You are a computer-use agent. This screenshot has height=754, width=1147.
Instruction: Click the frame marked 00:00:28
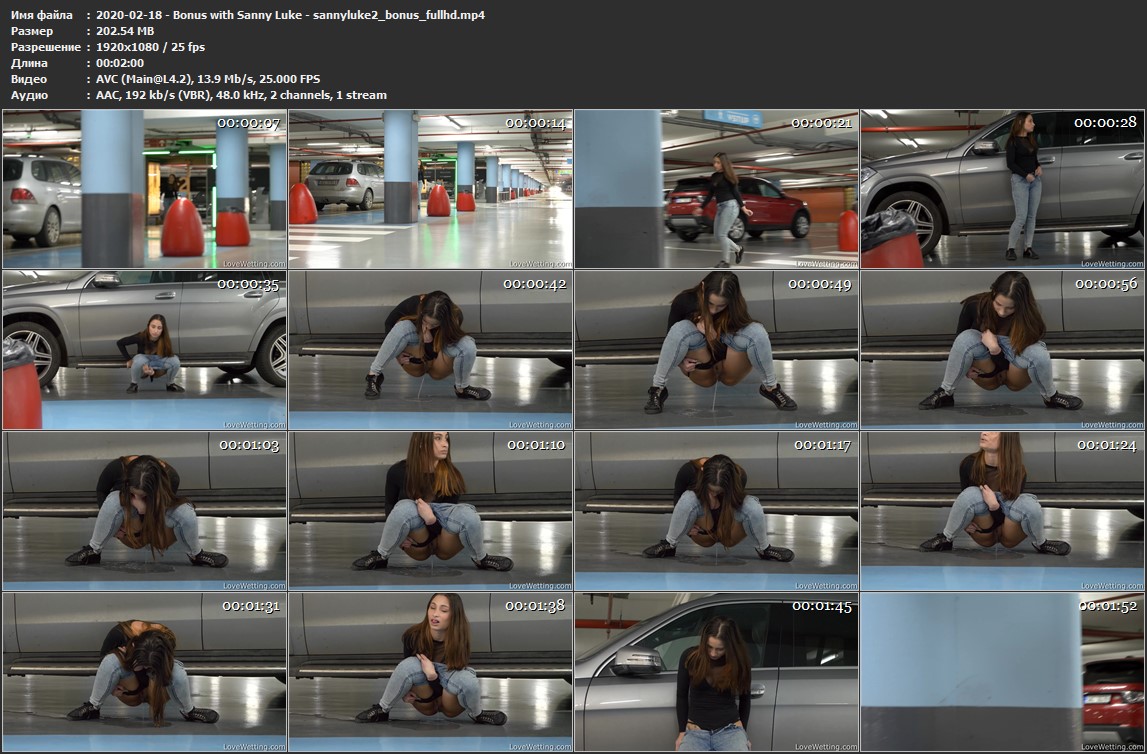tap(1002, 189)
